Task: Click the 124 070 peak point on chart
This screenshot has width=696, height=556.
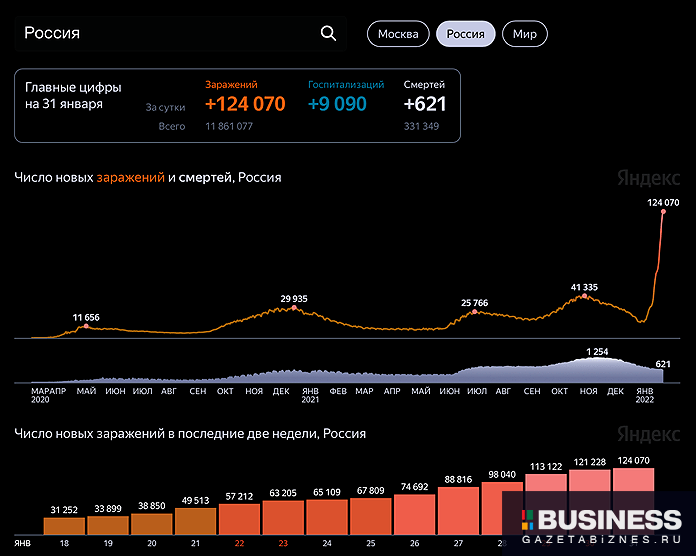Action: [x=663, y=213]
